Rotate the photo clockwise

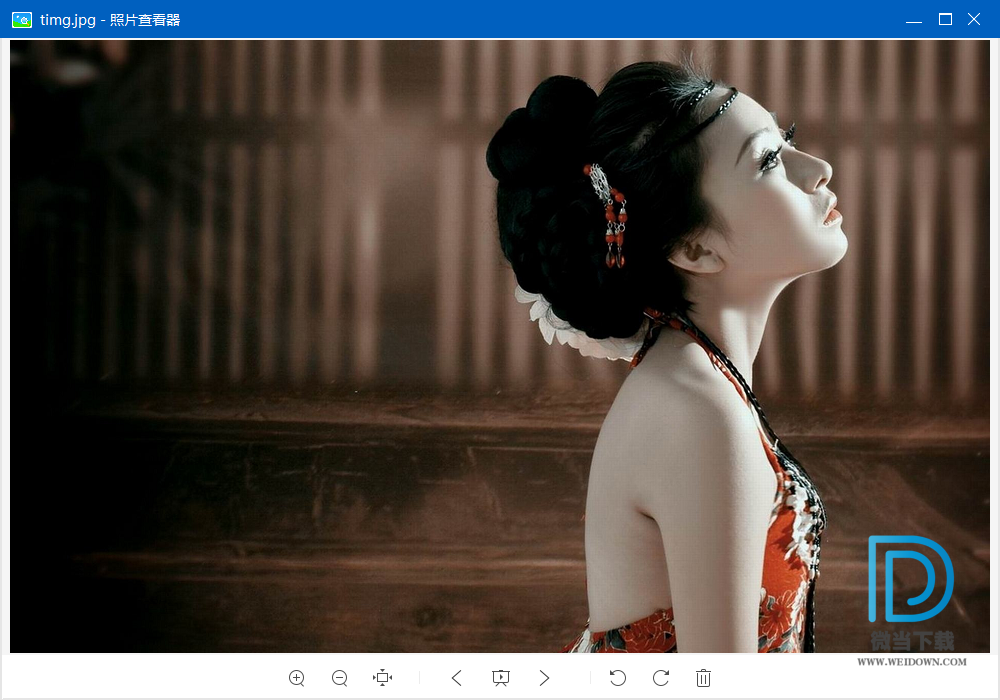point(661,678)
